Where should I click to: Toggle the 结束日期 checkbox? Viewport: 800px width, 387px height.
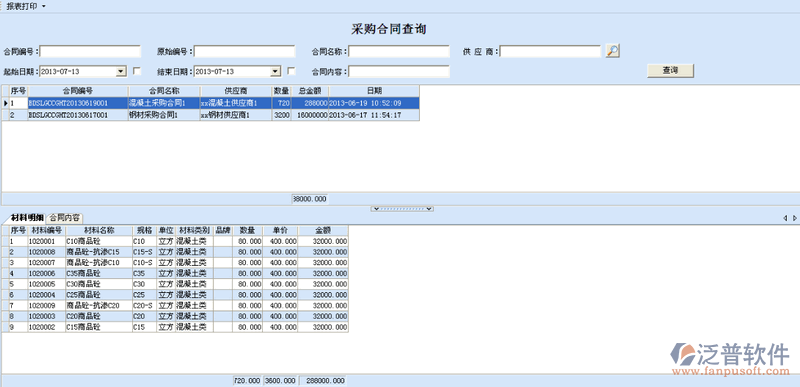click(x=291, y=71)
